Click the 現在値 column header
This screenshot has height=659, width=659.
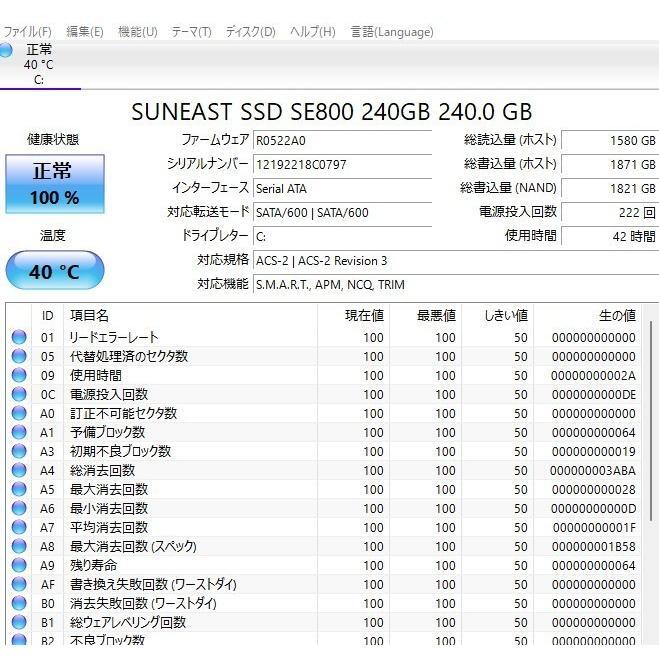(x=353, y=316)
